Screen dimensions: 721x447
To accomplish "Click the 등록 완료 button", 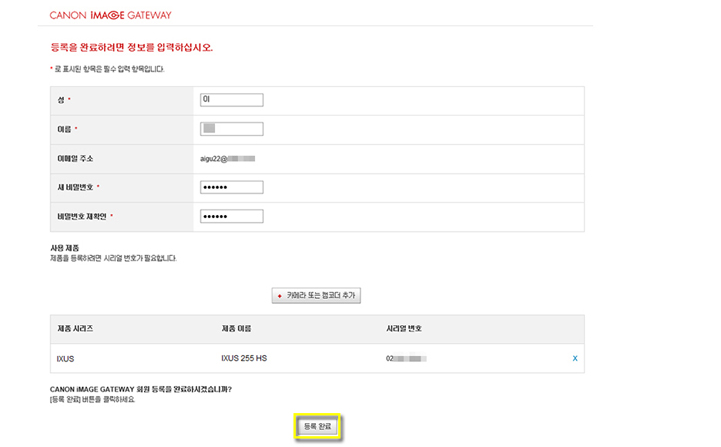I will 317,426.
